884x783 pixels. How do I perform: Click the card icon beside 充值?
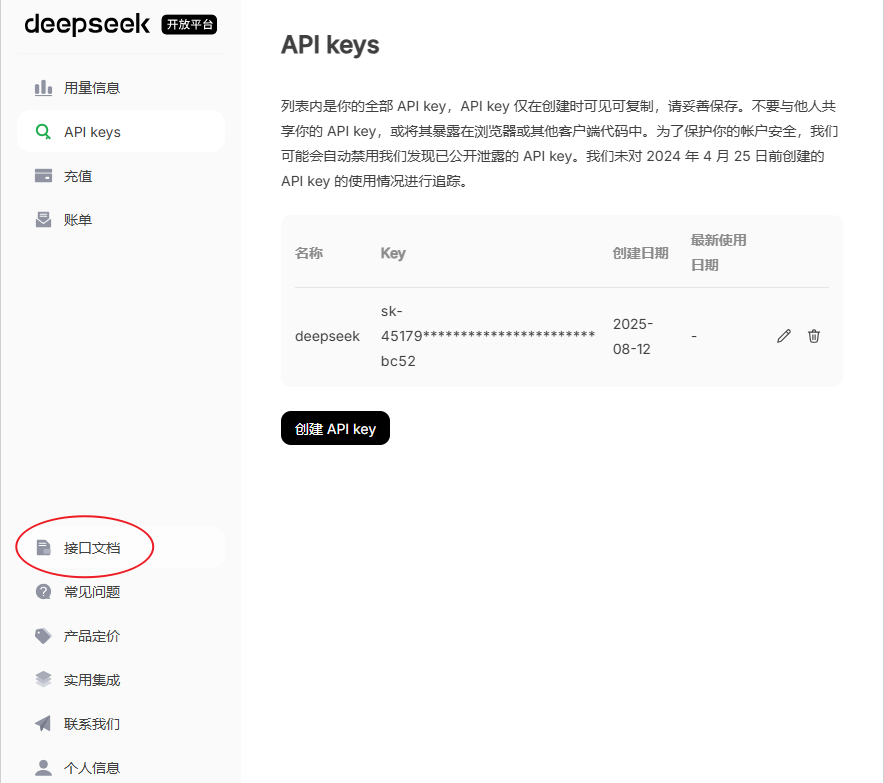click(43, 176)
